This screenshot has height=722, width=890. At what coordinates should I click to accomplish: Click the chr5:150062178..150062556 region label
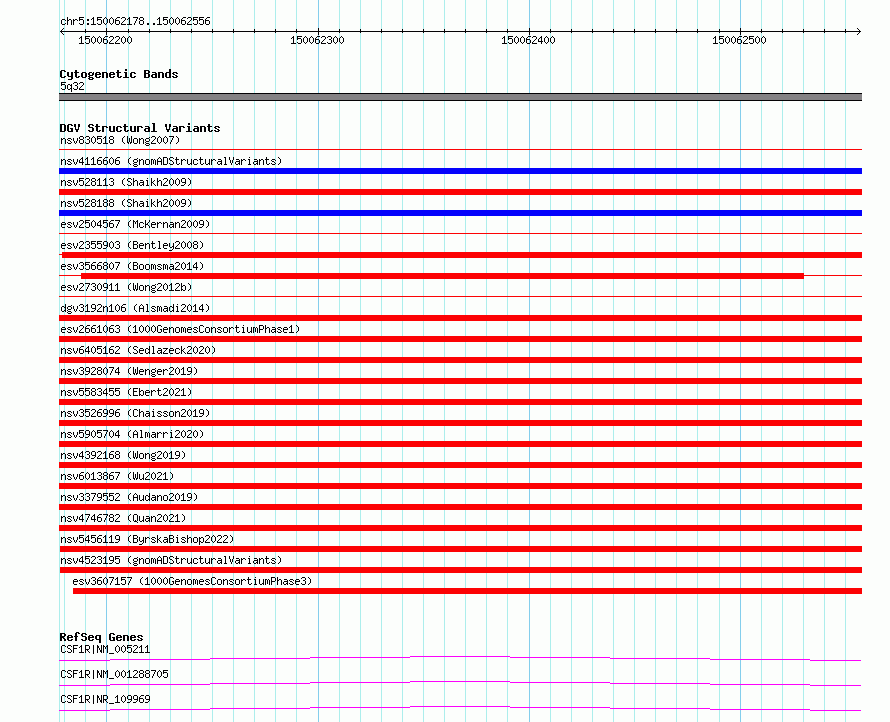[x=135, y=22]
